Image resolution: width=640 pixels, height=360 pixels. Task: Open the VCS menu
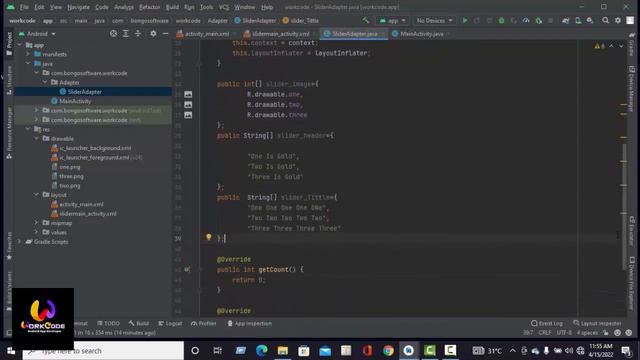click(224, 7)
